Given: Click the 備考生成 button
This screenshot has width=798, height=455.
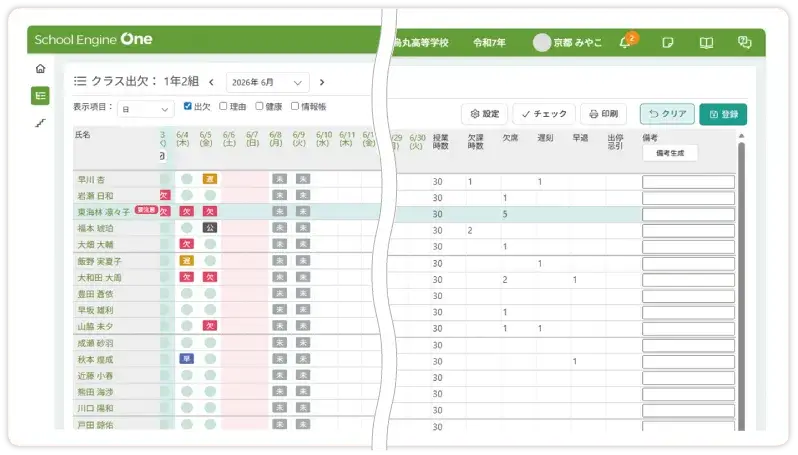Looking at the screenshot, I should [670, 153].
